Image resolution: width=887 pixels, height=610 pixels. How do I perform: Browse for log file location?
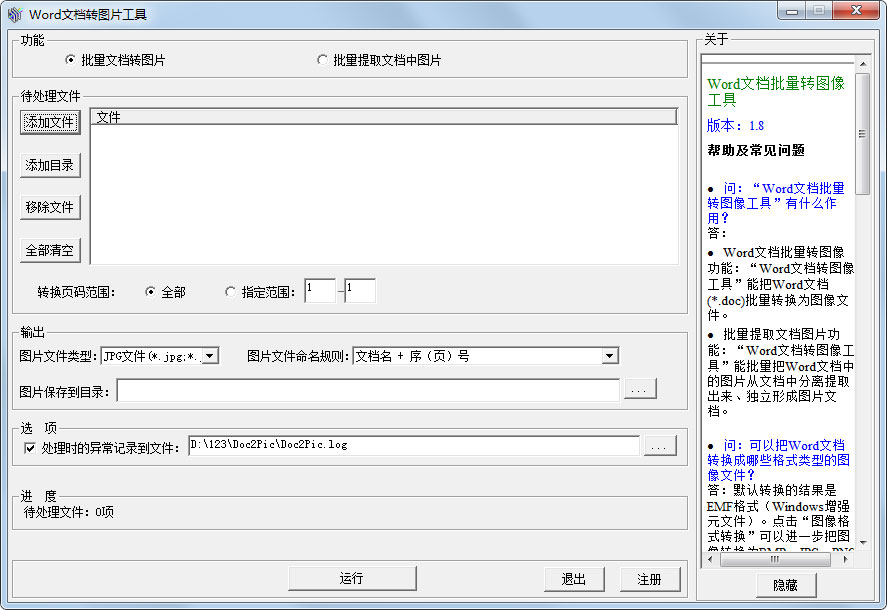pyautogui.click(x=660, y=445)
